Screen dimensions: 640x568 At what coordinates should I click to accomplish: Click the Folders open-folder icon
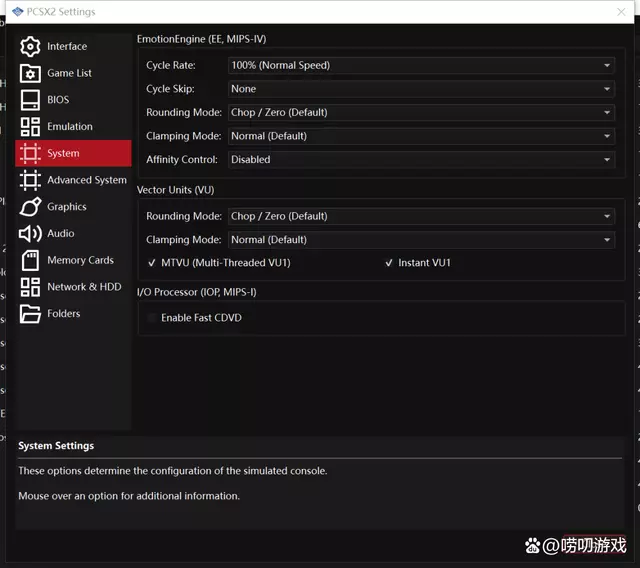30,314
